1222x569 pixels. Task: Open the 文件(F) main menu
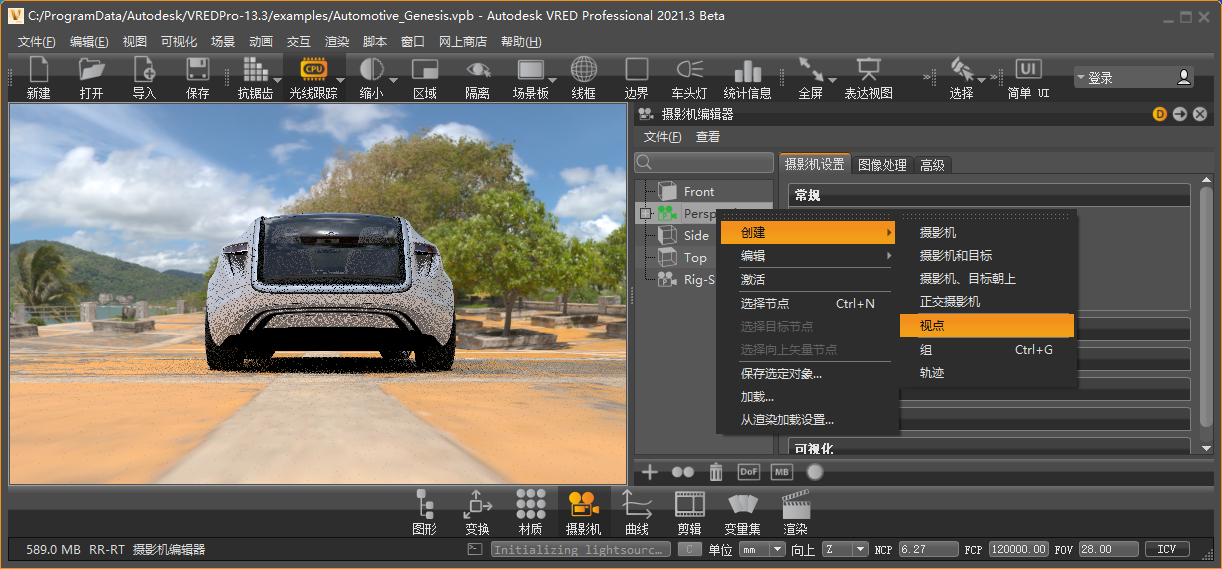[37, 42]
